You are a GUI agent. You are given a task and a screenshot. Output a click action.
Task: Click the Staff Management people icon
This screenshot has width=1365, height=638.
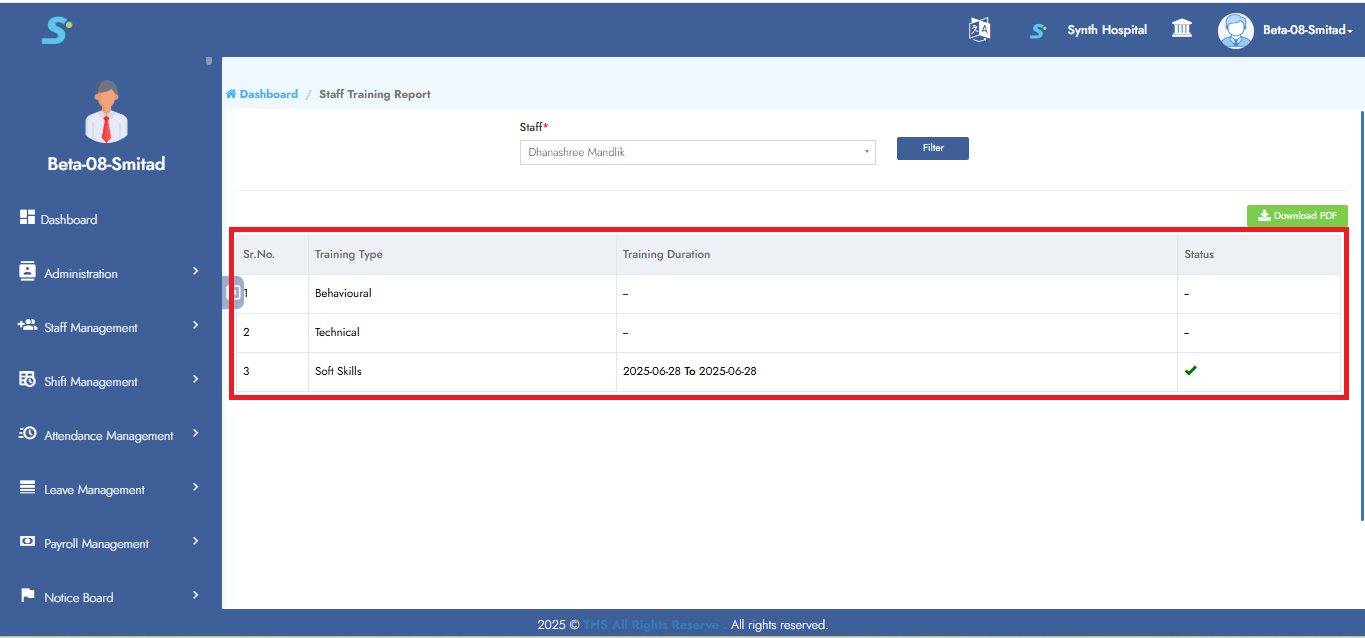pyautogui.click(x=28, y=326)
